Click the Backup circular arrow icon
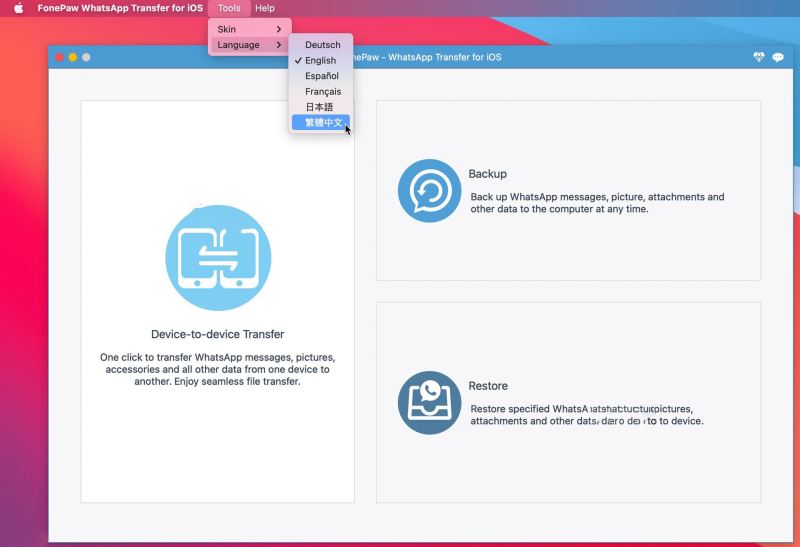The image size is (800, 547). (x=429, y=191)
